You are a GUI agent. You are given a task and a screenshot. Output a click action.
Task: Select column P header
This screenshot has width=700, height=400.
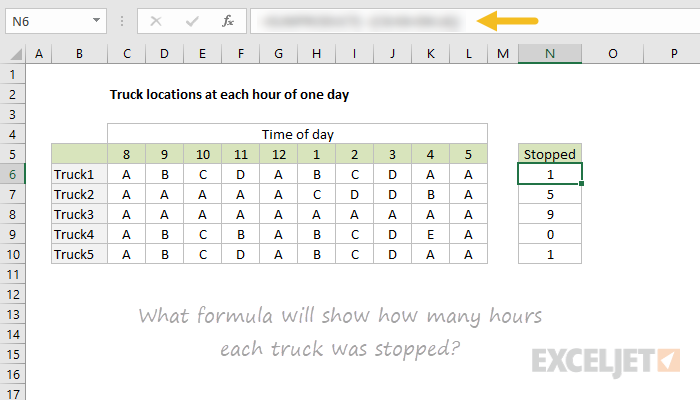coord(674,54)
